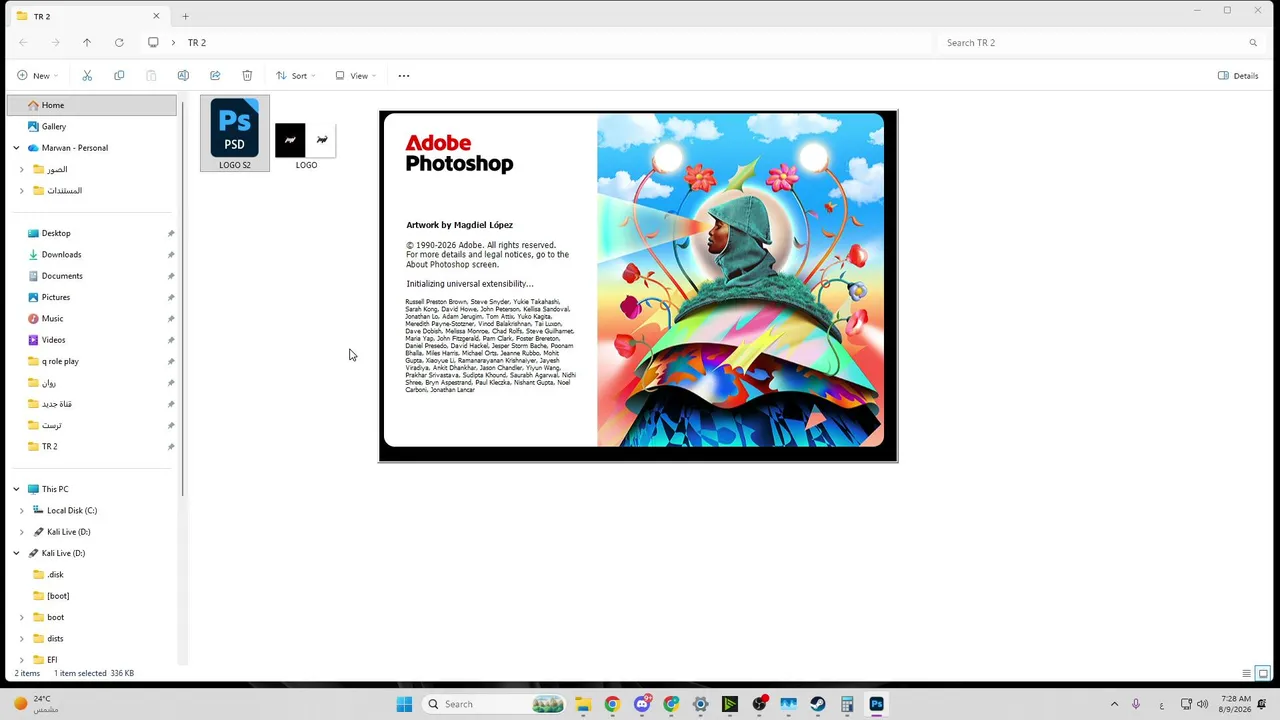This screenshot has width=1280, height=720.
Task: Open the Sort dropdown
Action: pos(295,76)
